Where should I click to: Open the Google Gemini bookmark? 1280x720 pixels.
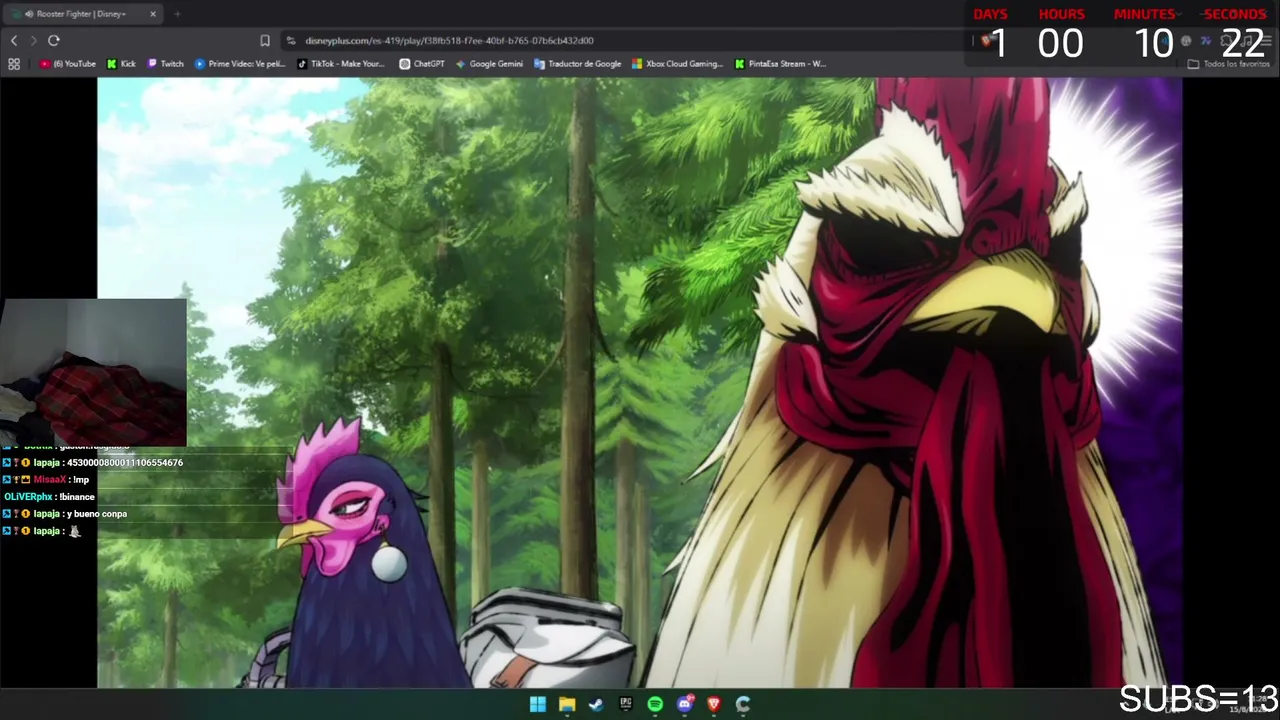coord(490,64)
